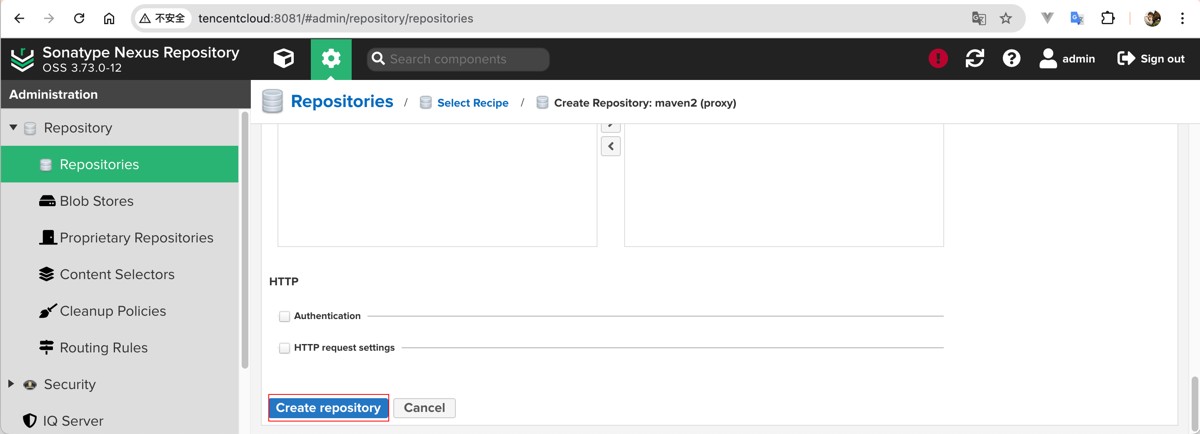Enable HTTP request settings checkbox

point(285,348)
